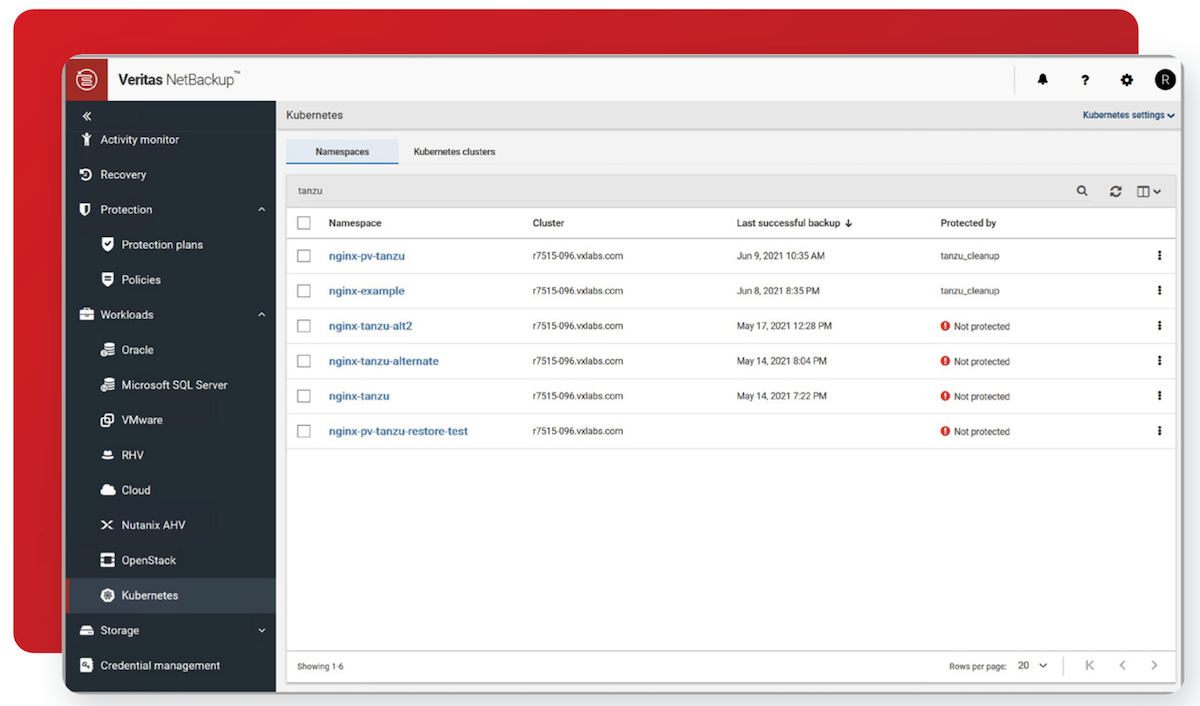Click the RHV workload icon

click(x=108, y=455)
